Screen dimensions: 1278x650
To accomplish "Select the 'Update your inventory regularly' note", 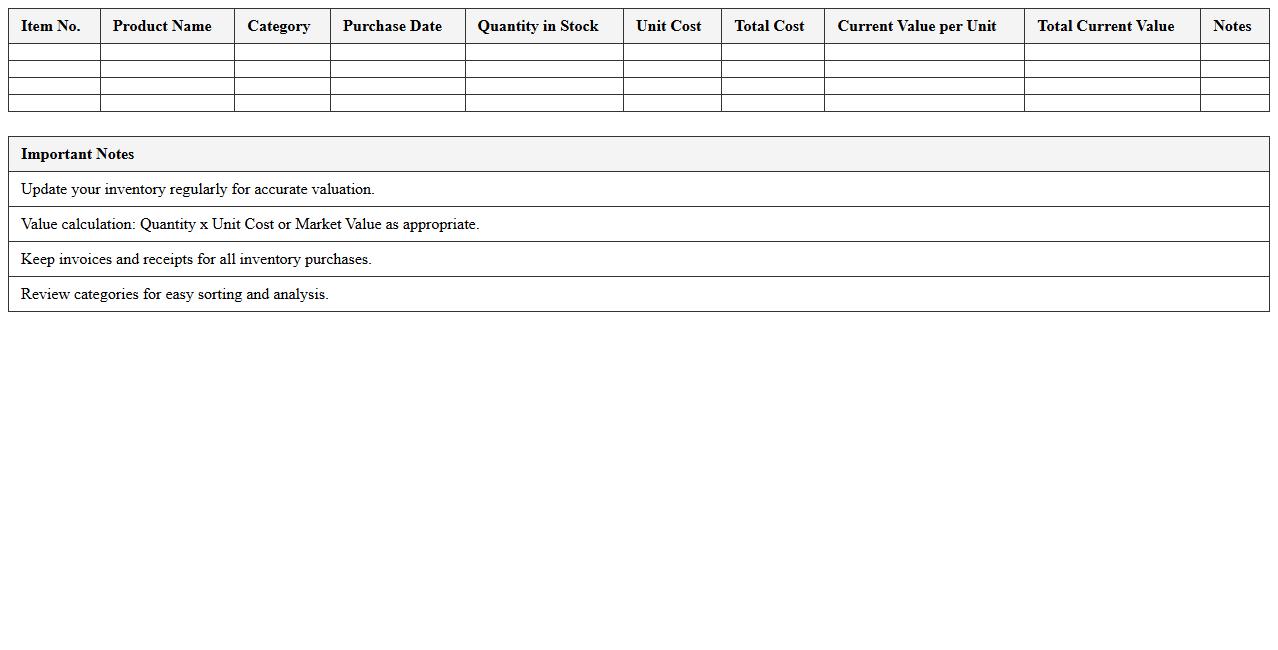I will pyautogui.click(x=198, y=189).
